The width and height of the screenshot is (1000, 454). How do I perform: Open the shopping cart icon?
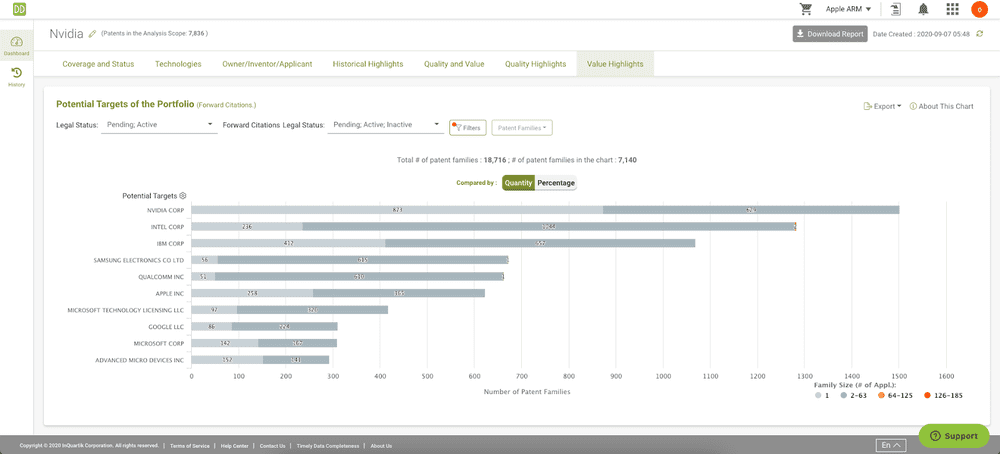806,9
